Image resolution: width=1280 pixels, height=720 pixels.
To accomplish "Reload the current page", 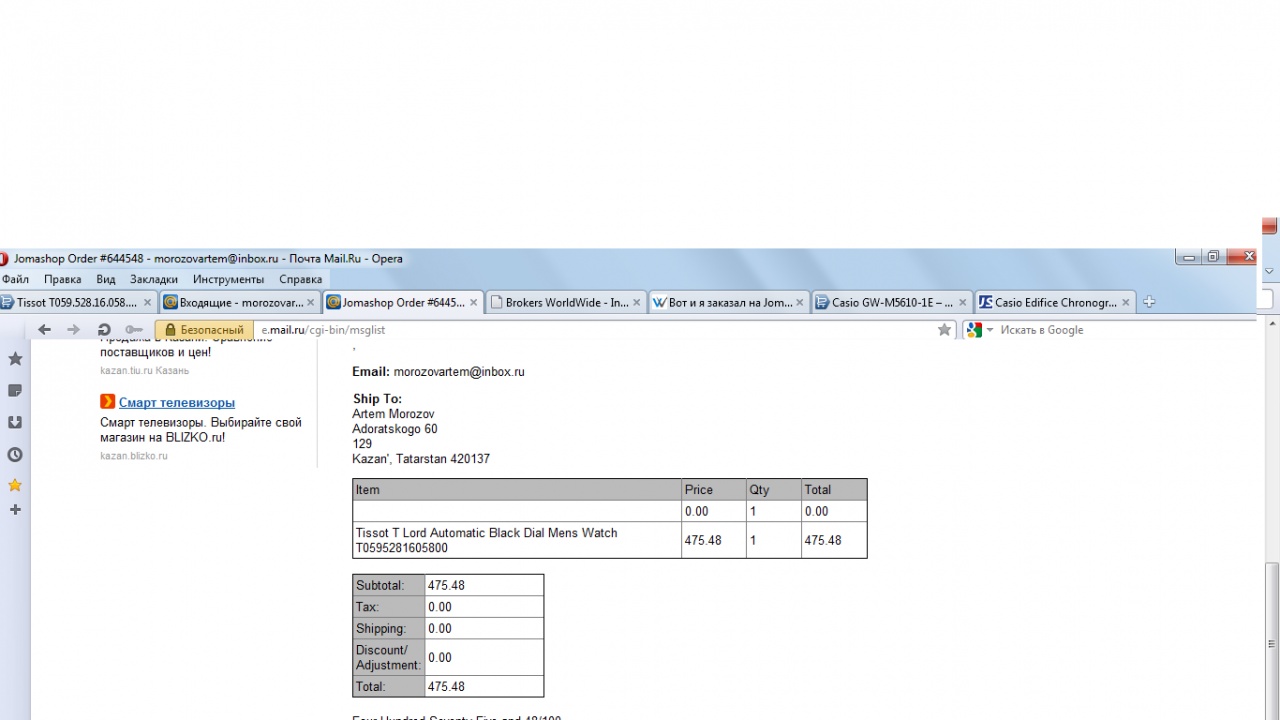I will point(104,330).
